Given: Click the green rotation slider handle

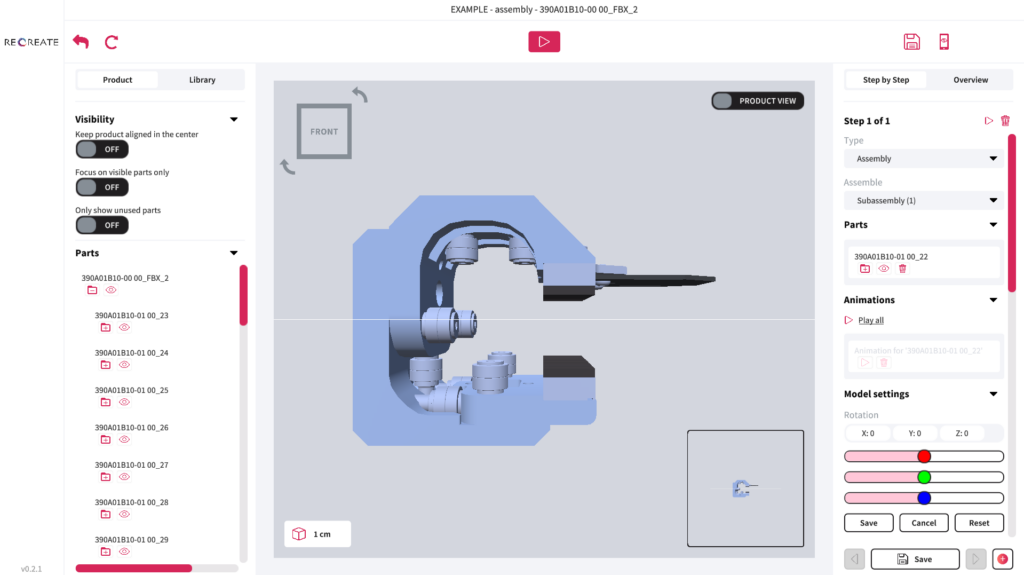Looking at the screenshot, I should pyautogui.click(x=924, y=477).
